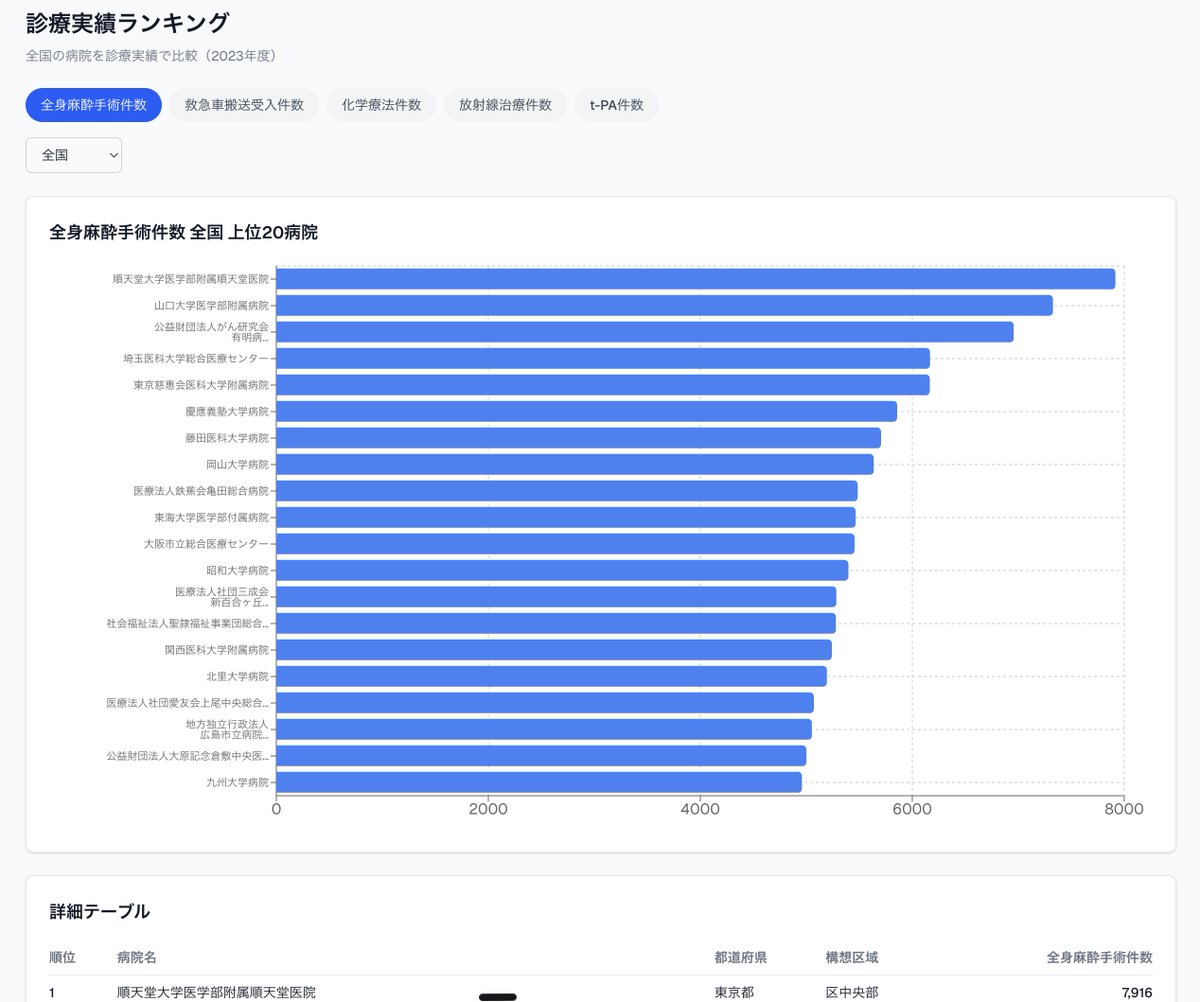Image resolution: width=1200 pixels, height=1002 pixels.
Task: Click the 全身麻酔手術件数 table column header
Action: [x=1100, y=957]
